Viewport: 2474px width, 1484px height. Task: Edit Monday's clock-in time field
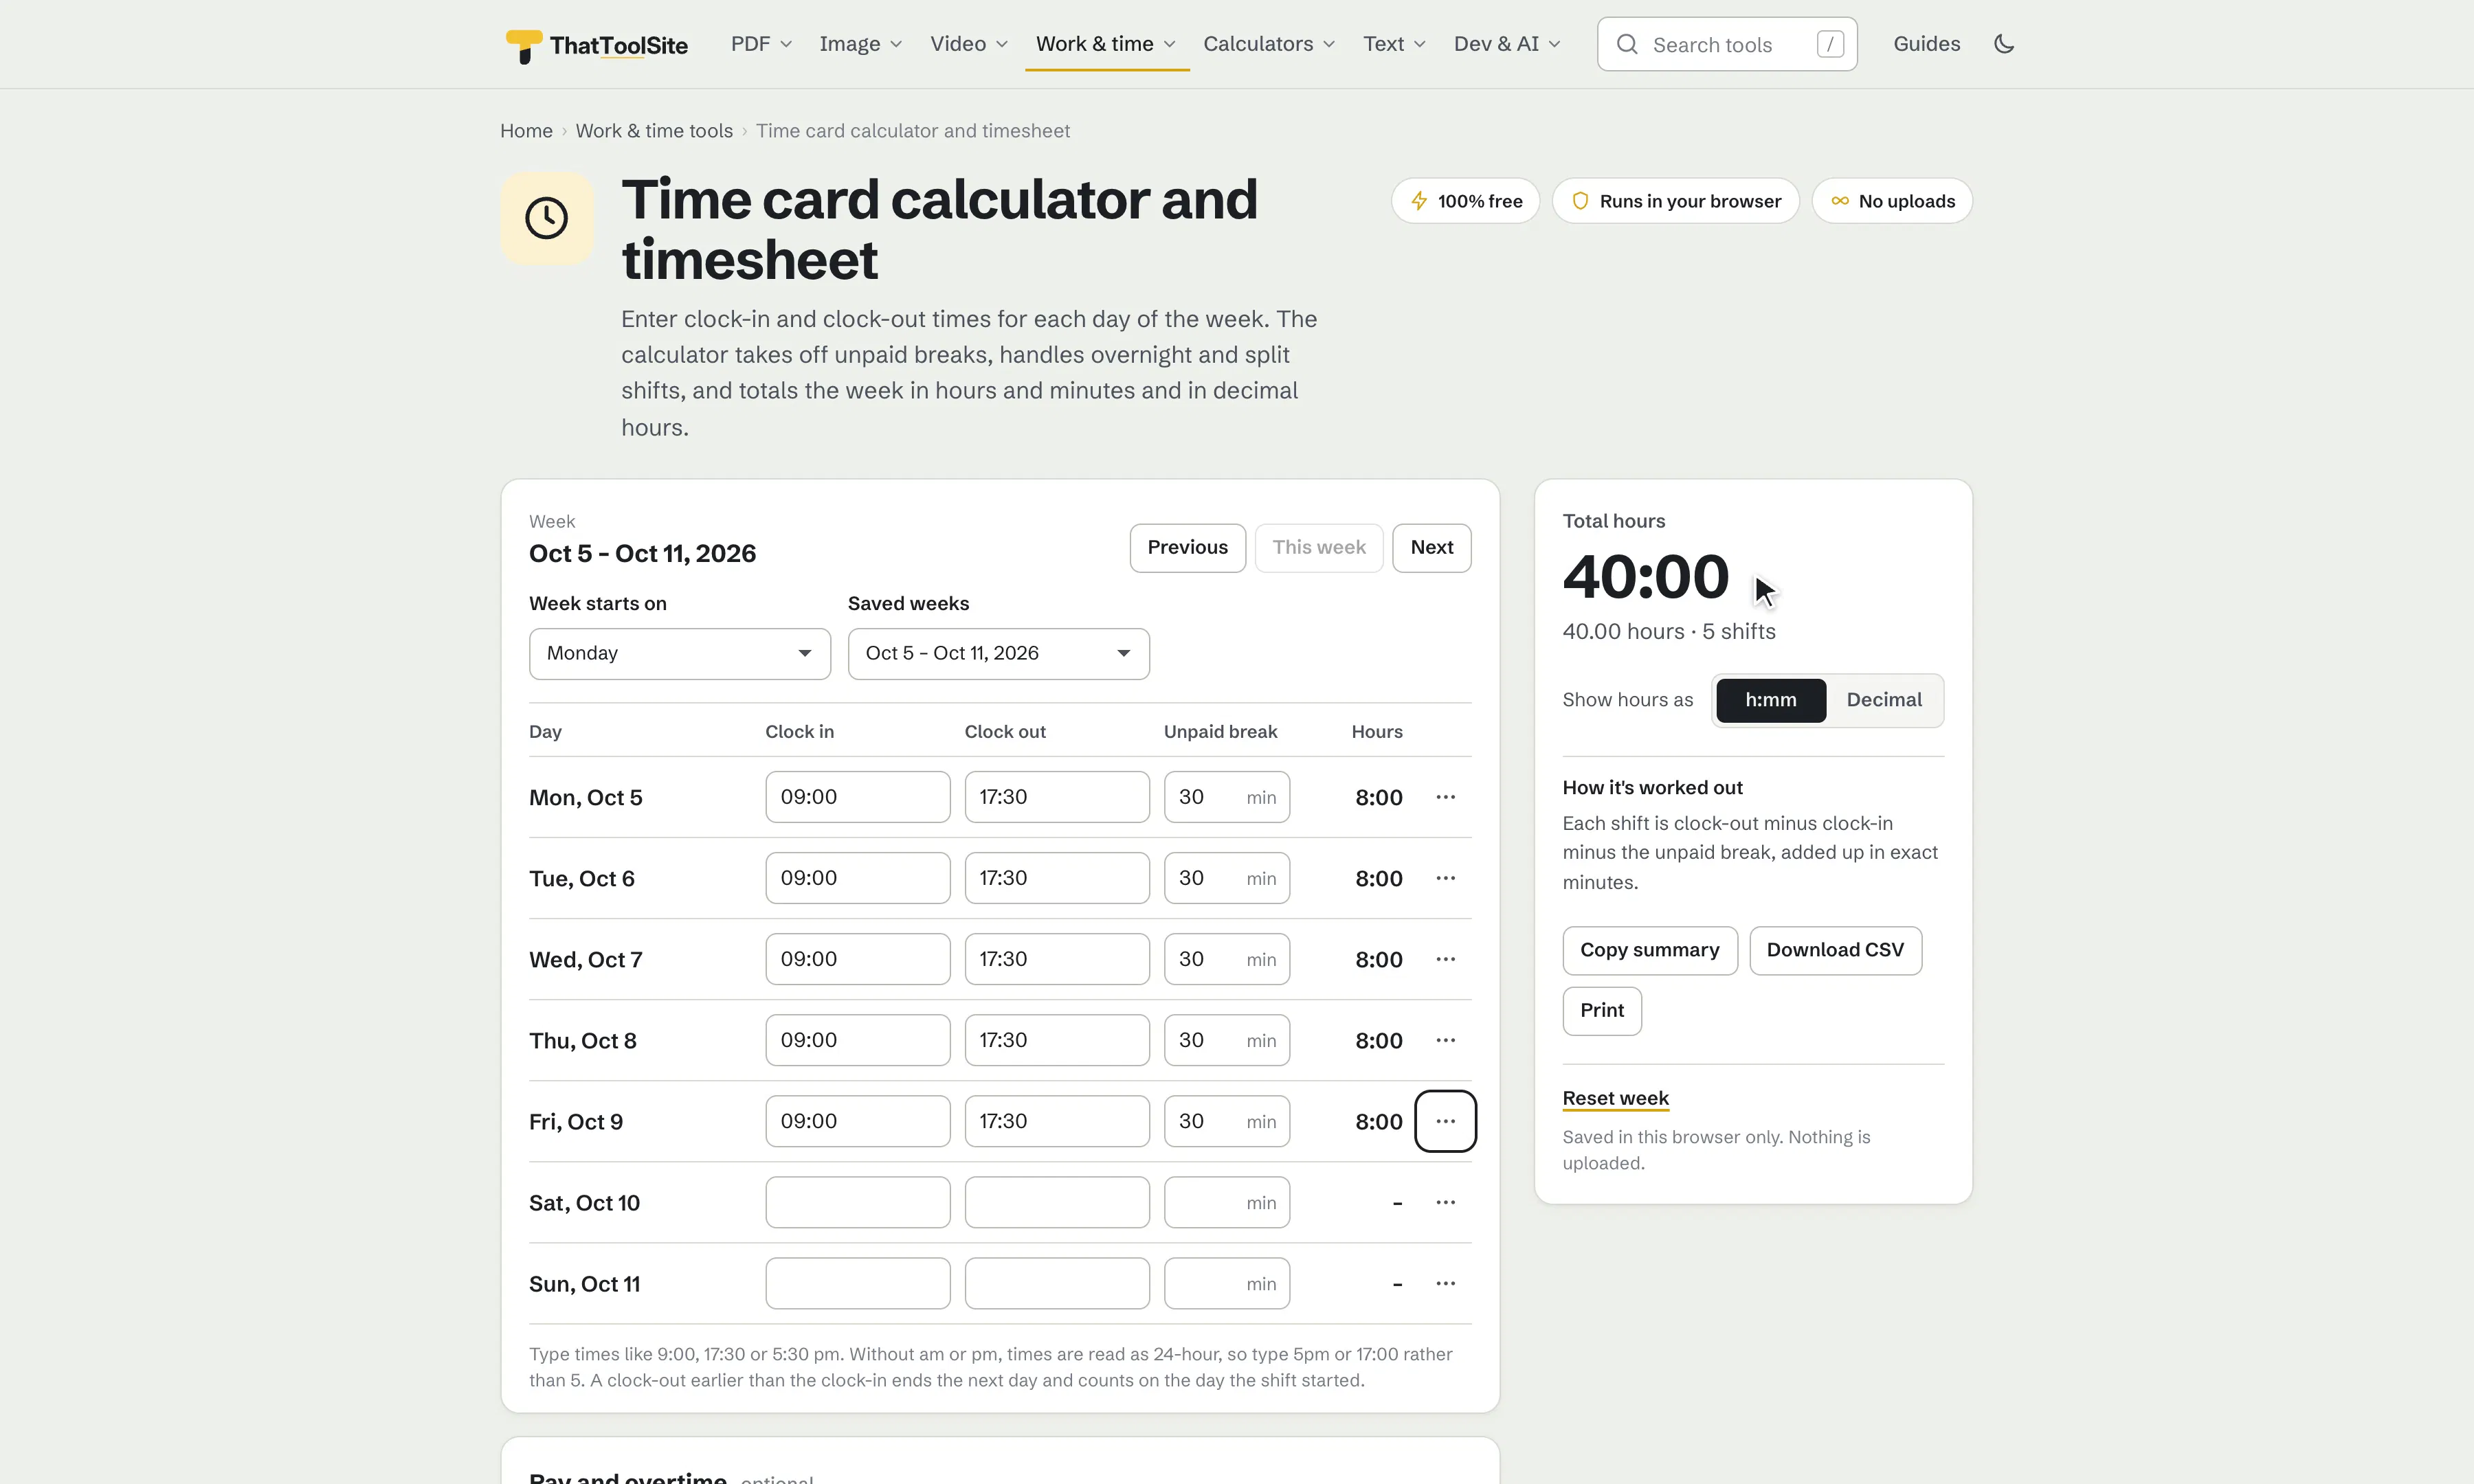pos(857,797)
